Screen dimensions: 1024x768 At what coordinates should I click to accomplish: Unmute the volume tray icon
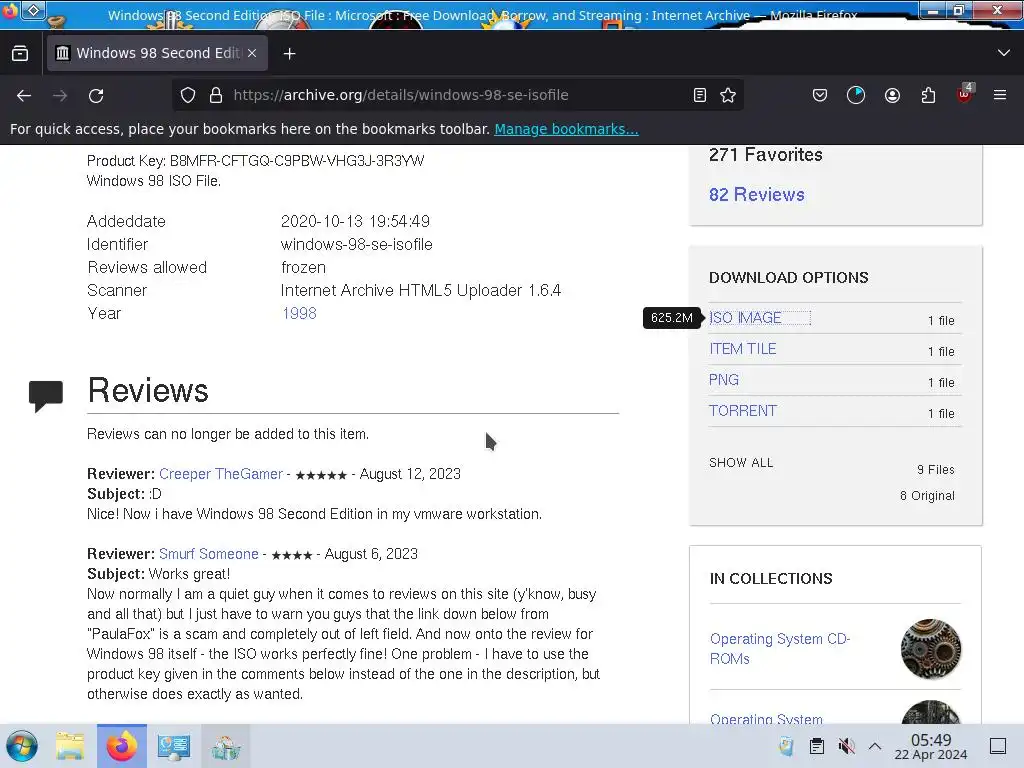(x=846, y=746)
